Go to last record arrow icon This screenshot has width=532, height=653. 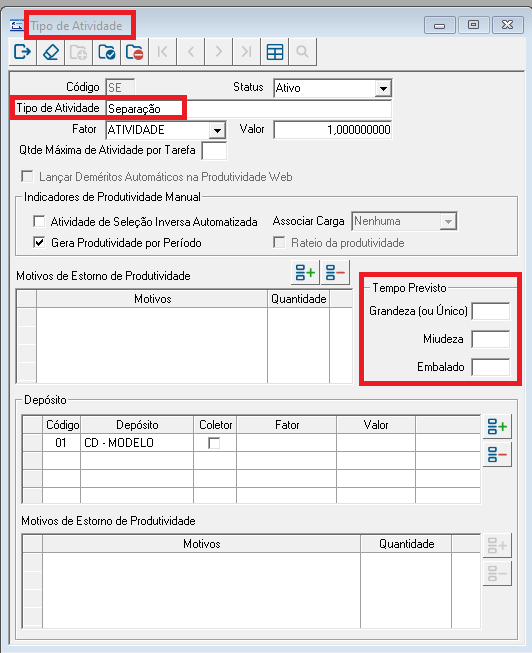pyautogui.click(x=247, y=52)
